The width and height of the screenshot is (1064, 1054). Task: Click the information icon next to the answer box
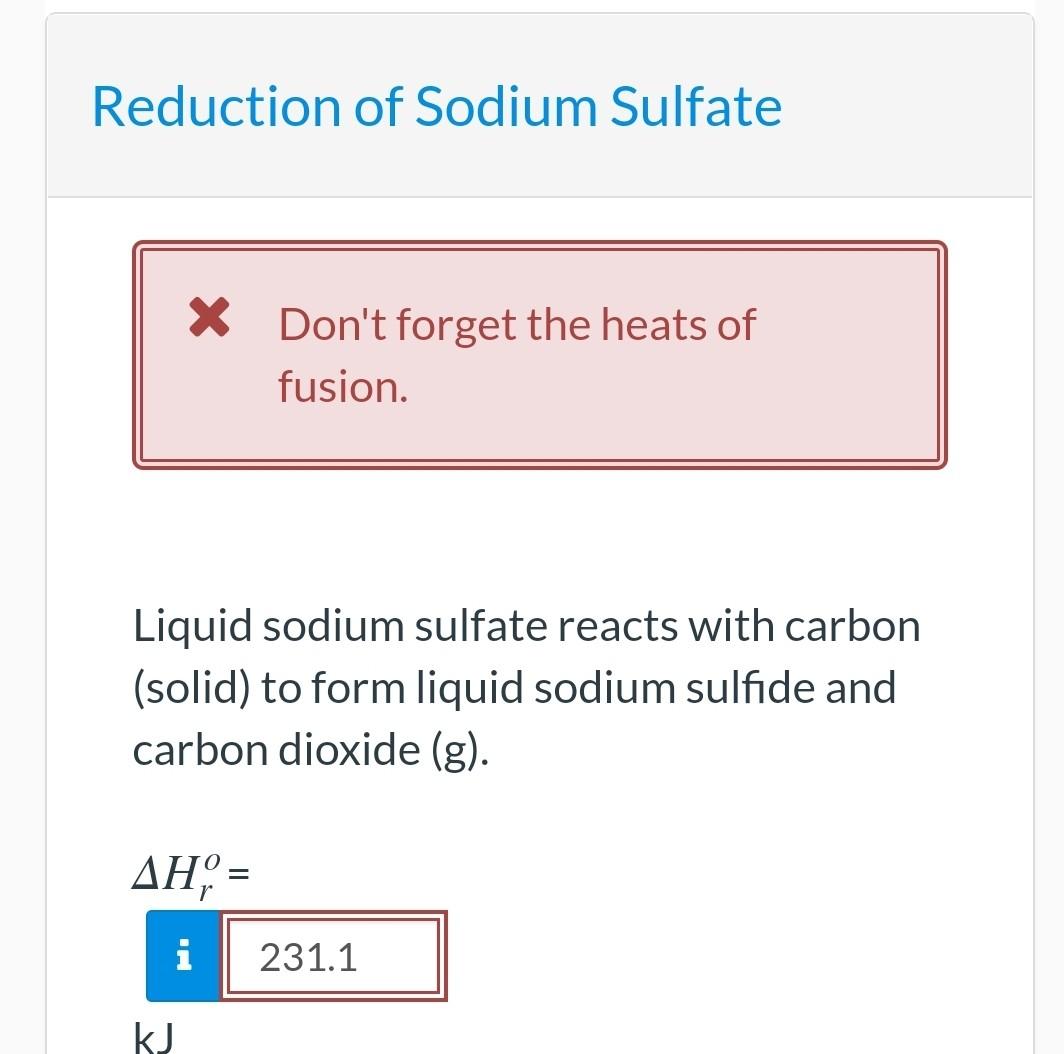[182, 956]
